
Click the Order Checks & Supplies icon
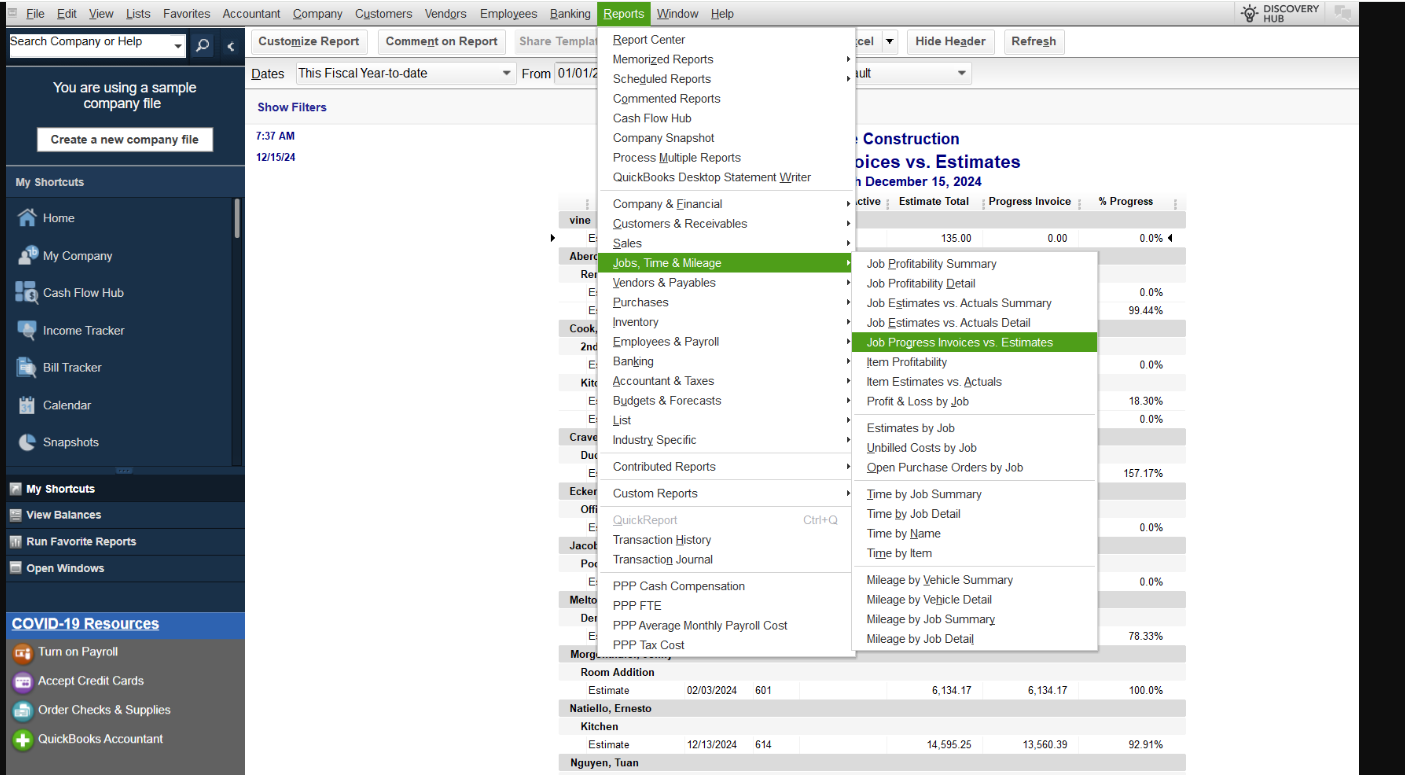(22, 711)
